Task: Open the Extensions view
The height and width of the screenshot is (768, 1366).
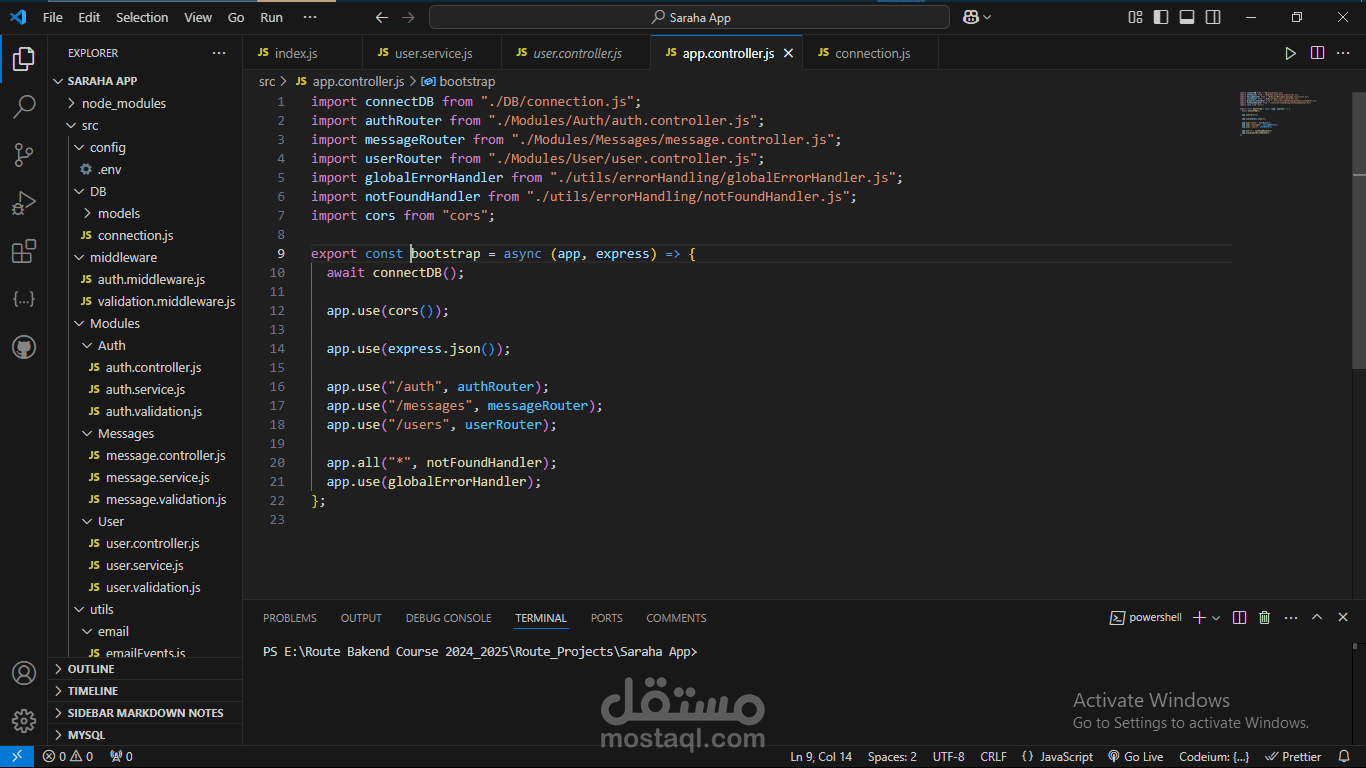Action: 24,251
